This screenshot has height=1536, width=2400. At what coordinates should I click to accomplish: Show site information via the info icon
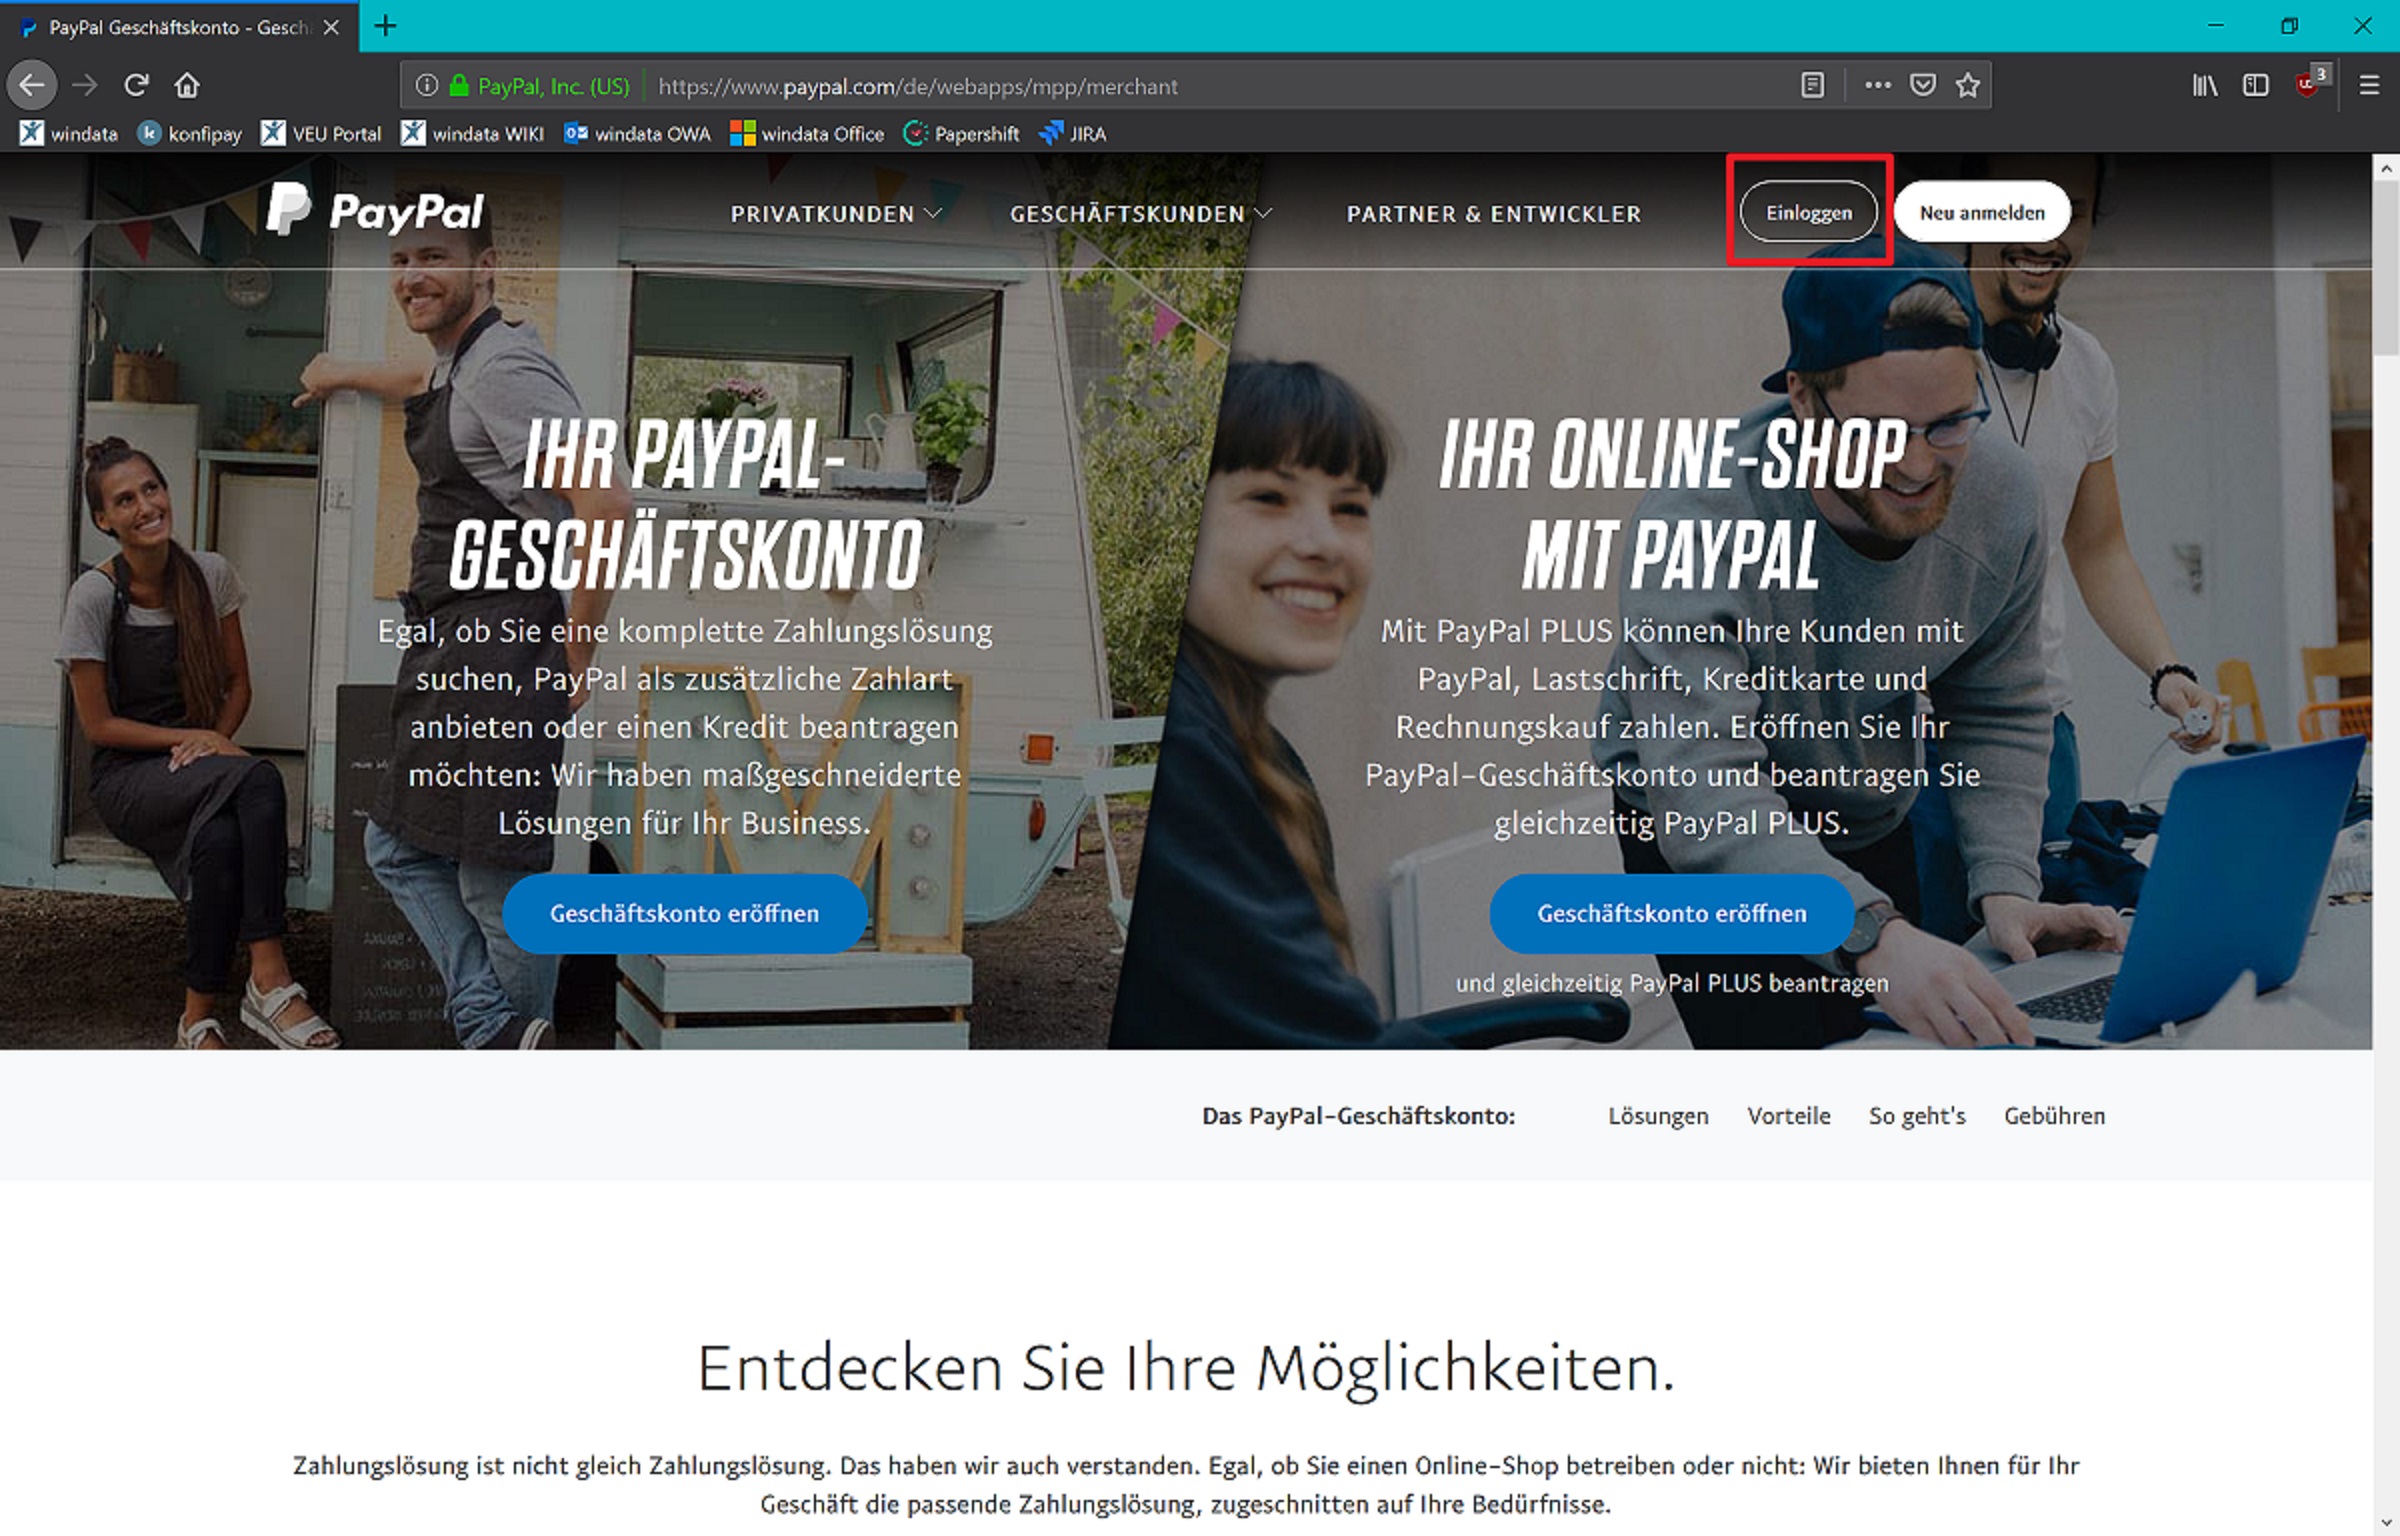pyautogui.click(x=427, y=86)
